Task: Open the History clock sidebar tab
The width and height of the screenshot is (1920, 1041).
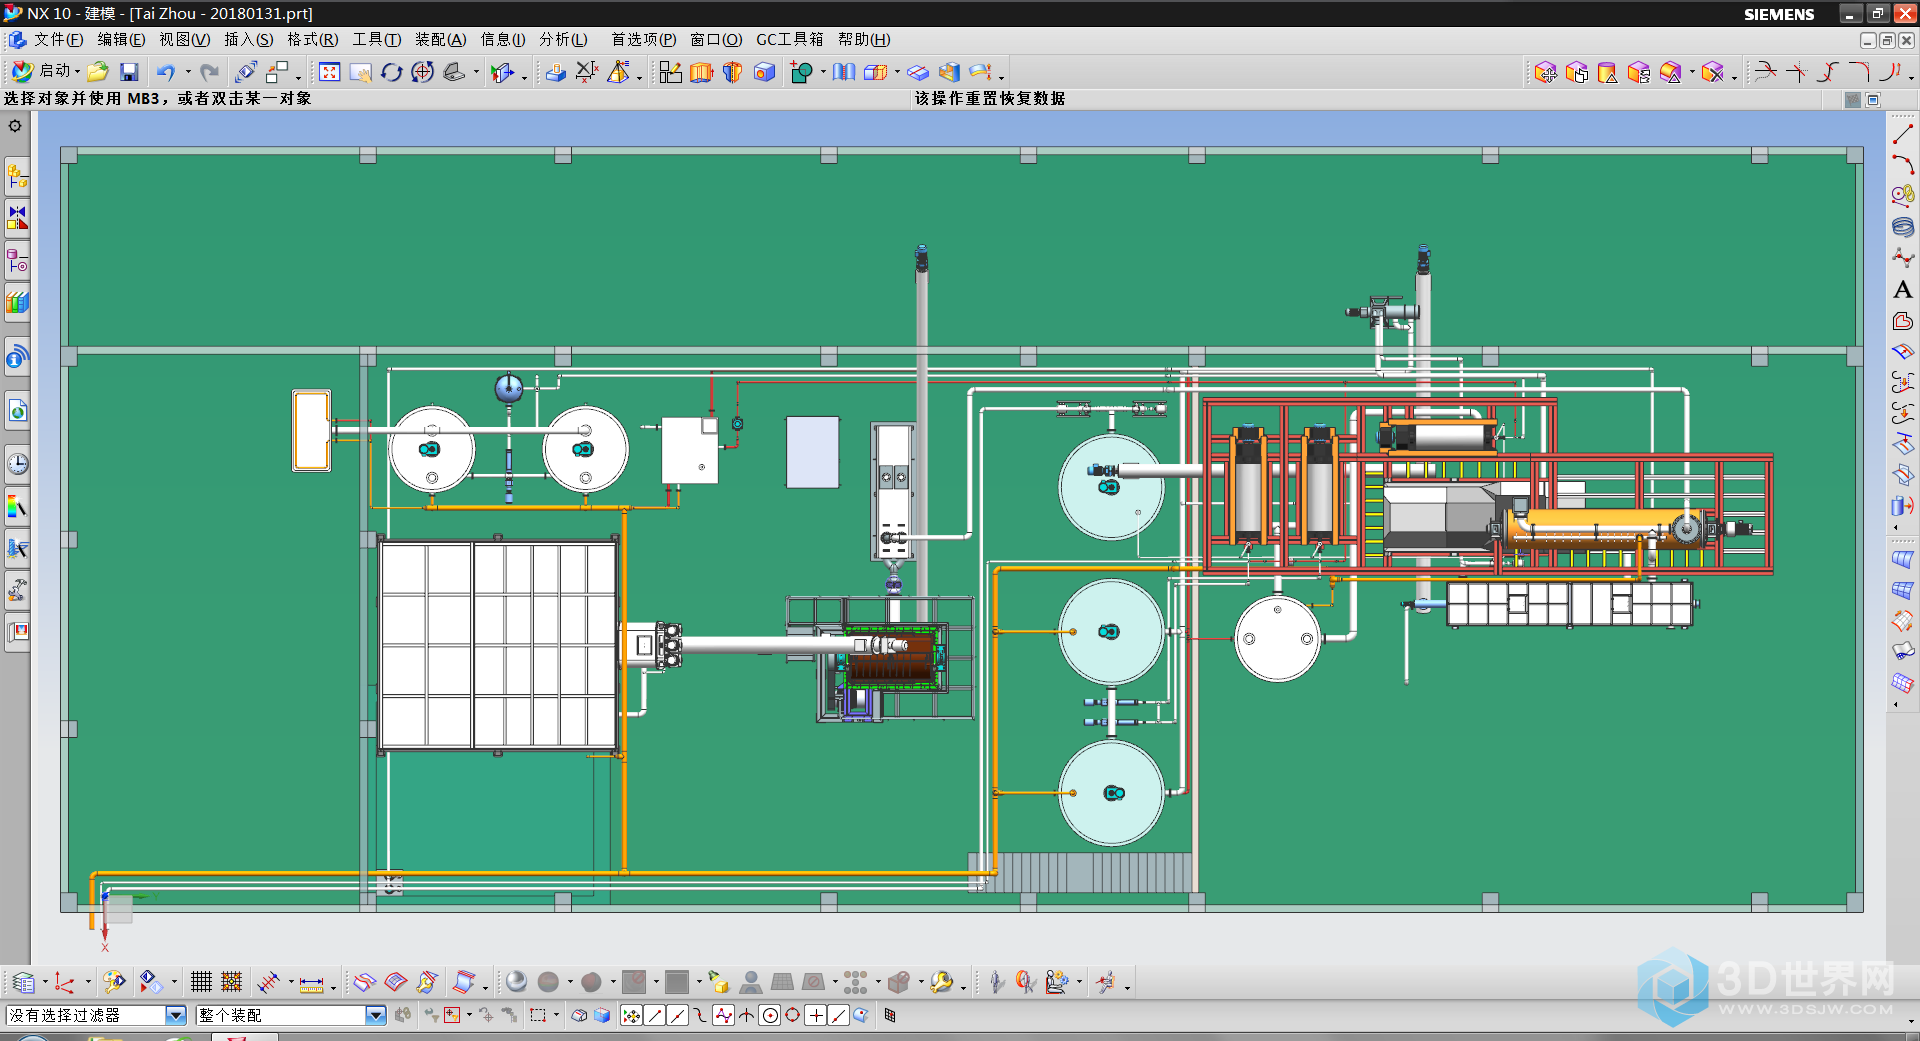Action: click(x=17, y=464)
